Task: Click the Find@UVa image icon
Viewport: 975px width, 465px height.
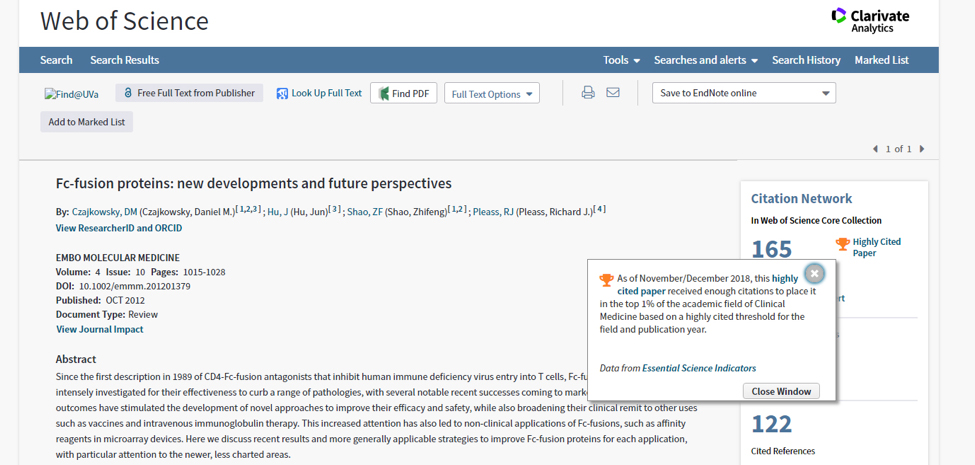Action: click(x=71, y=94)
